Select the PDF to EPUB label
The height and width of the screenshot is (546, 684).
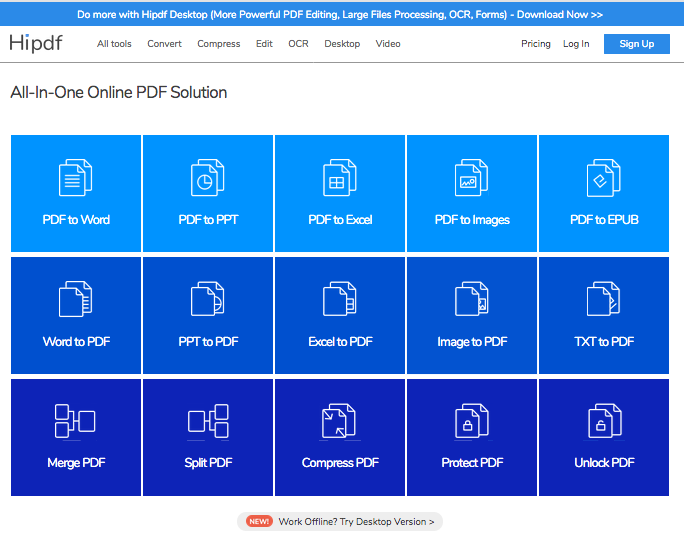coord(604,219)
